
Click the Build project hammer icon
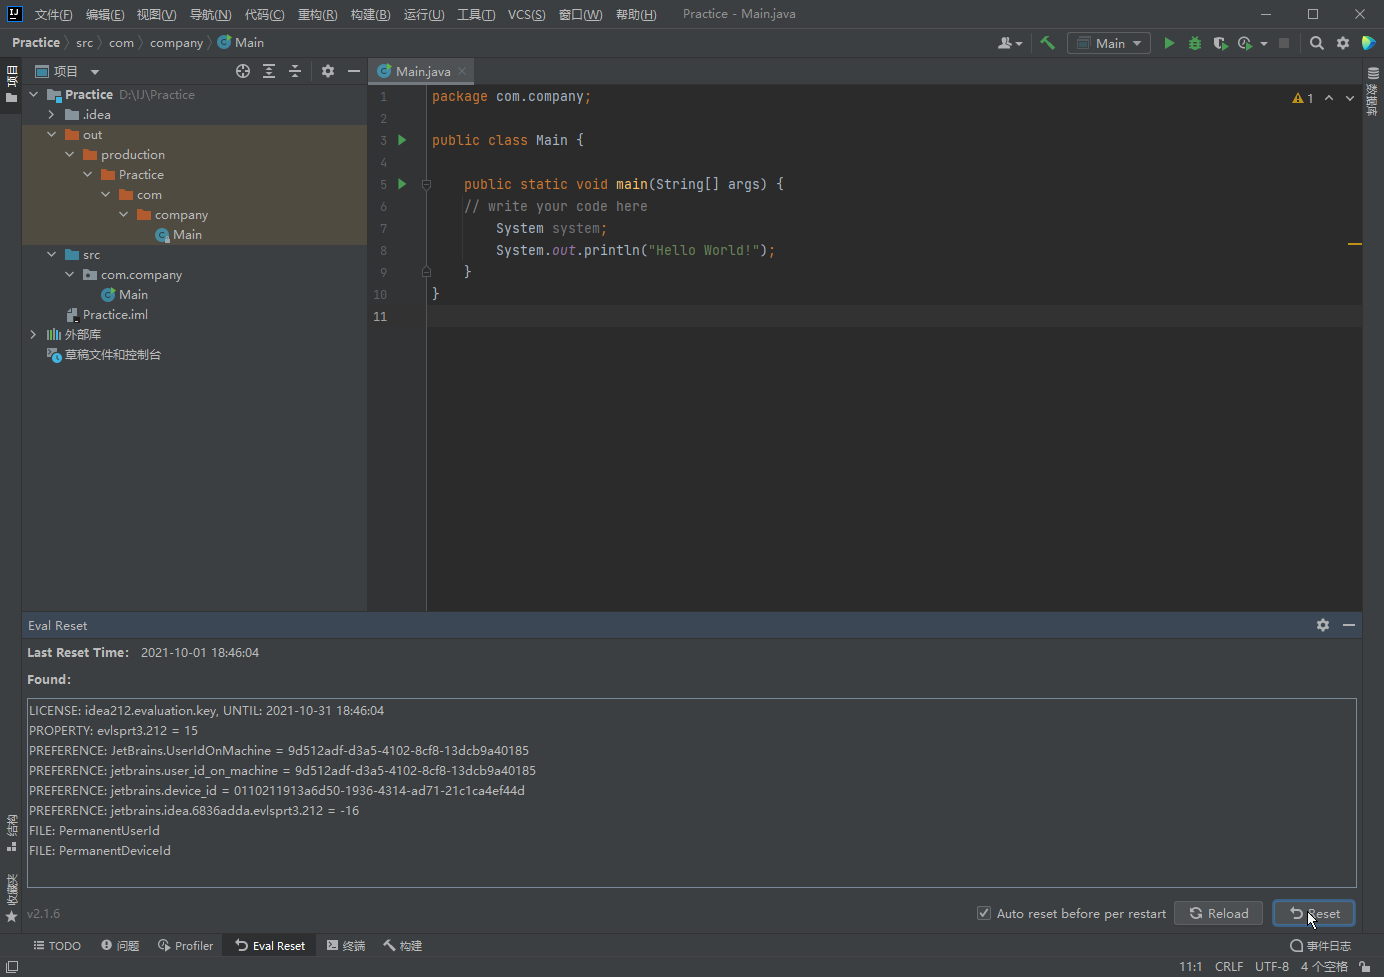pyautogui.click(x=1047, y=43)
